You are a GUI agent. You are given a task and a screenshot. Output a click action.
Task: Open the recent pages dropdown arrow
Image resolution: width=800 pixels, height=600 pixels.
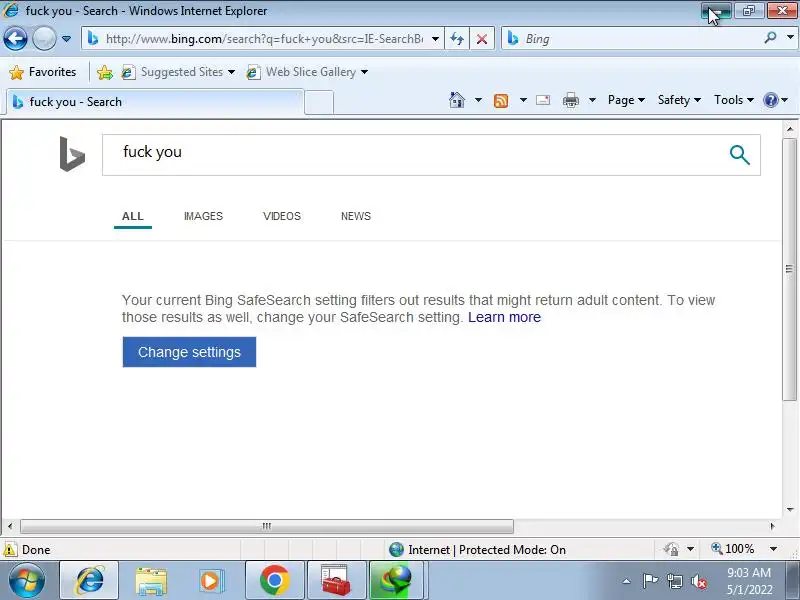pyautogui.click(x=66, y=39)
